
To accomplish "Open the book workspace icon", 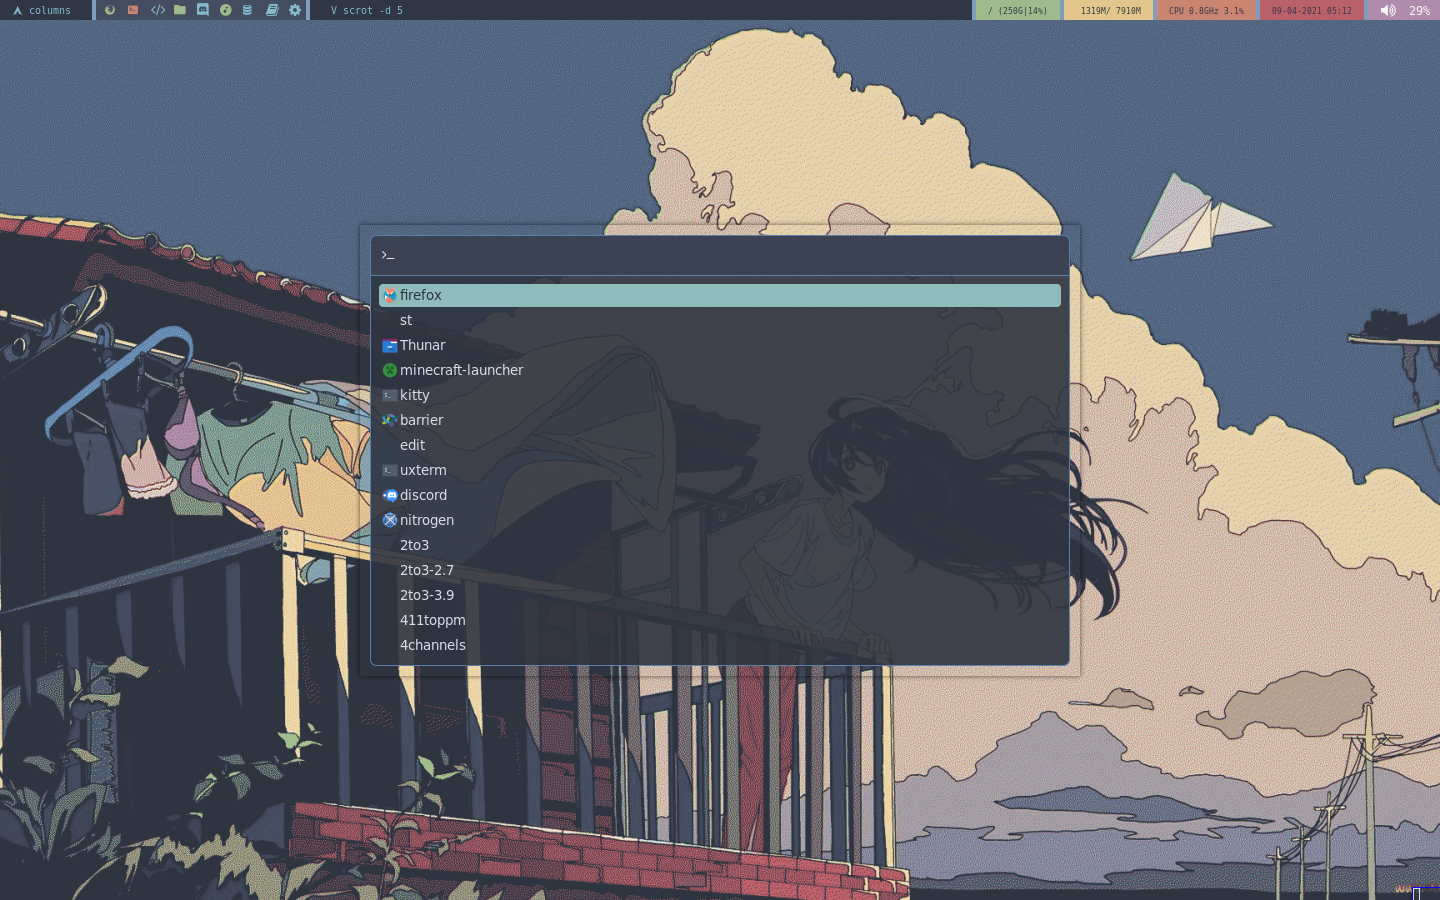I will pos(272,10).
